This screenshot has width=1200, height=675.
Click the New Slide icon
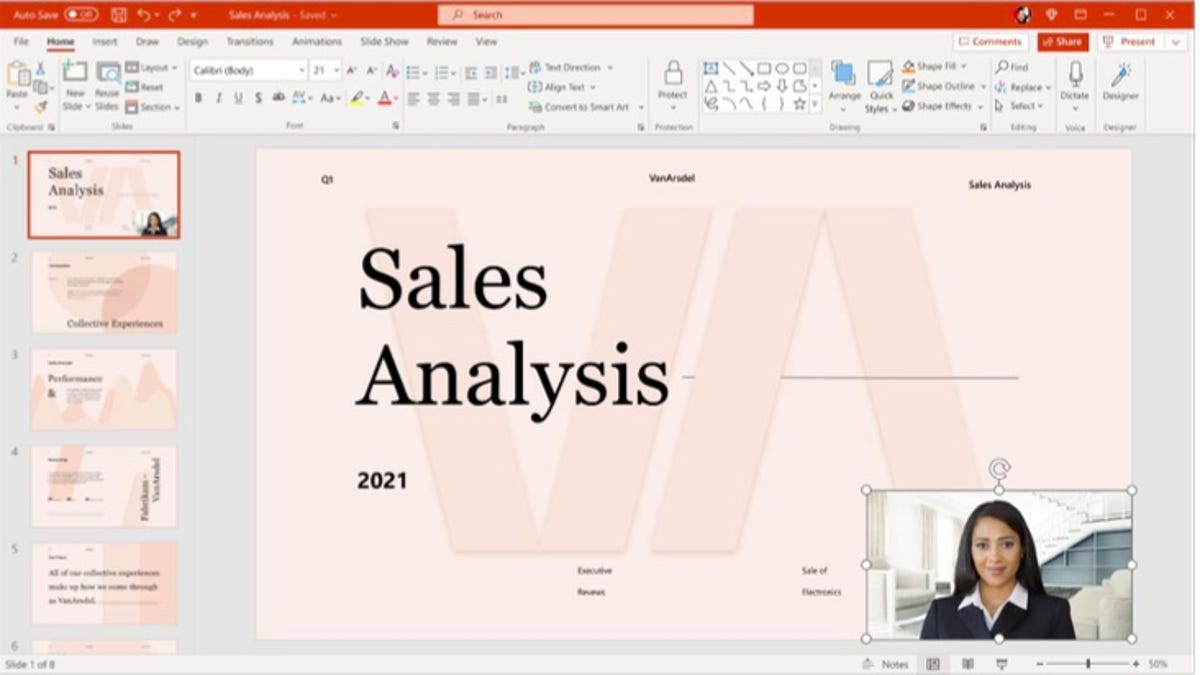(74, 73)
